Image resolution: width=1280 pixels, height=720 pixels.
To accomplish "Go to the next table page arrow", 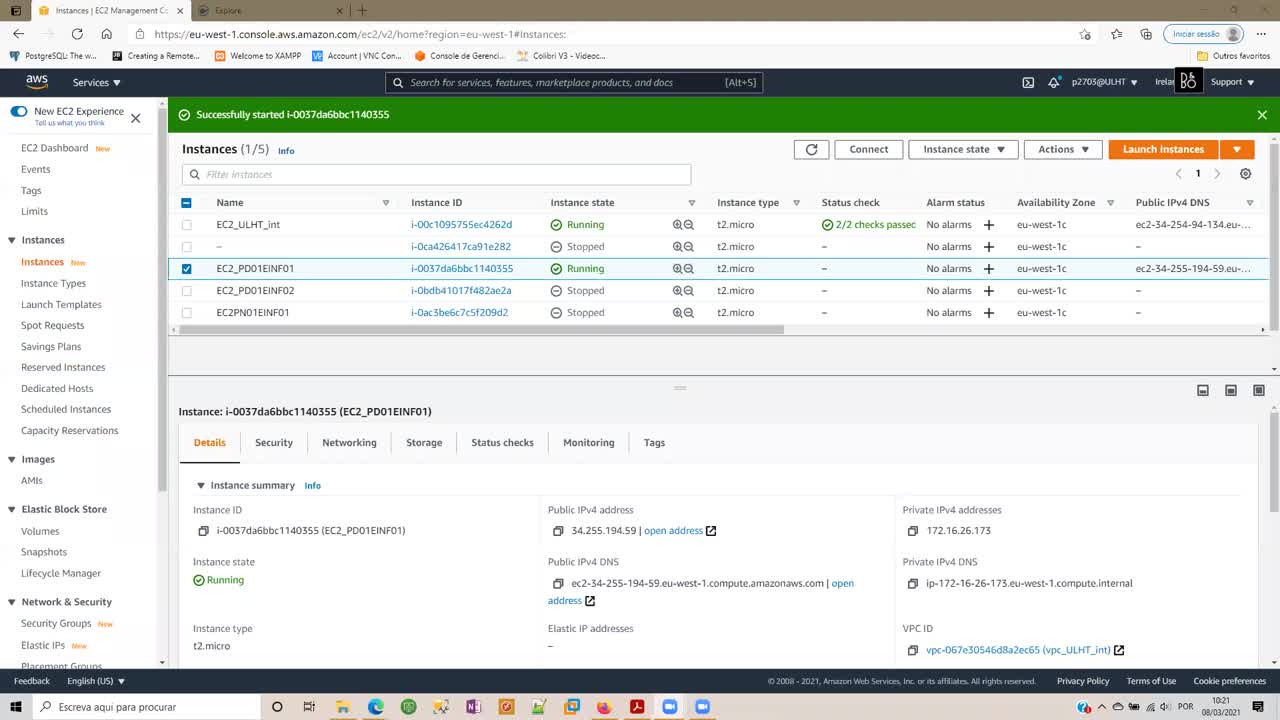I will [x=1217, y=174].
